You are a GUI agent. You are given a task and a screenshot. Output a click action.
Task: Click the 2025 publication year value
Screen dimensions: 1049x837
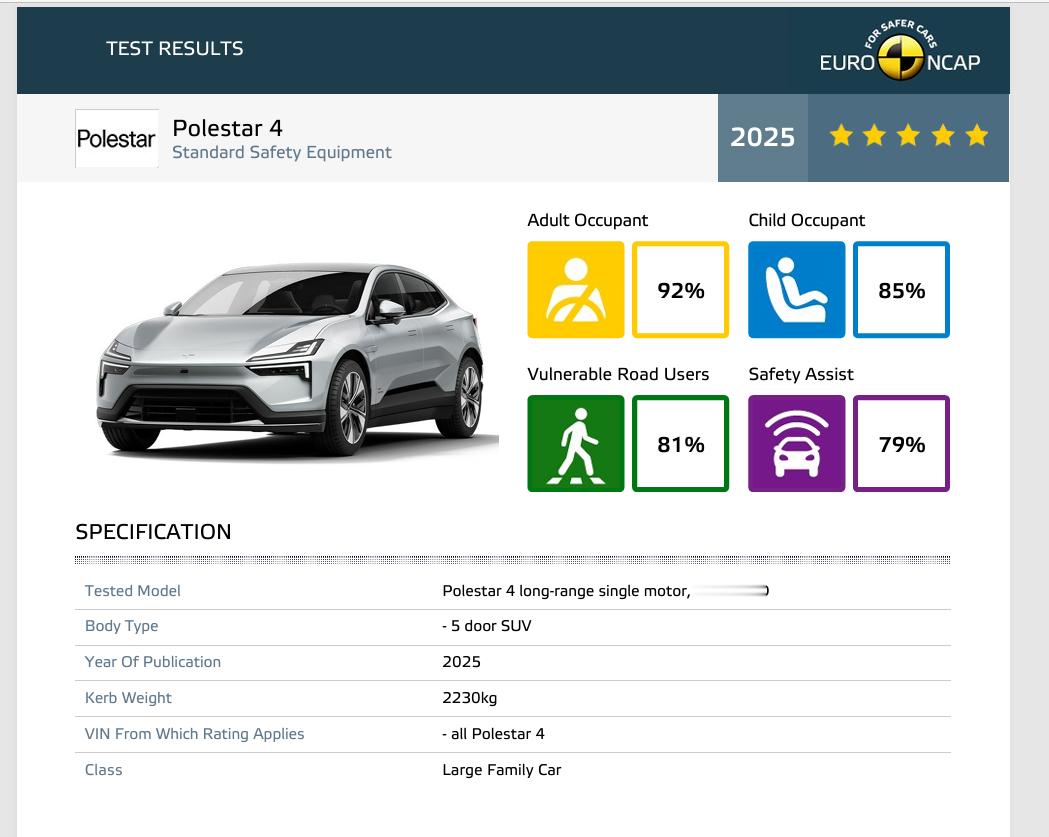461,662
